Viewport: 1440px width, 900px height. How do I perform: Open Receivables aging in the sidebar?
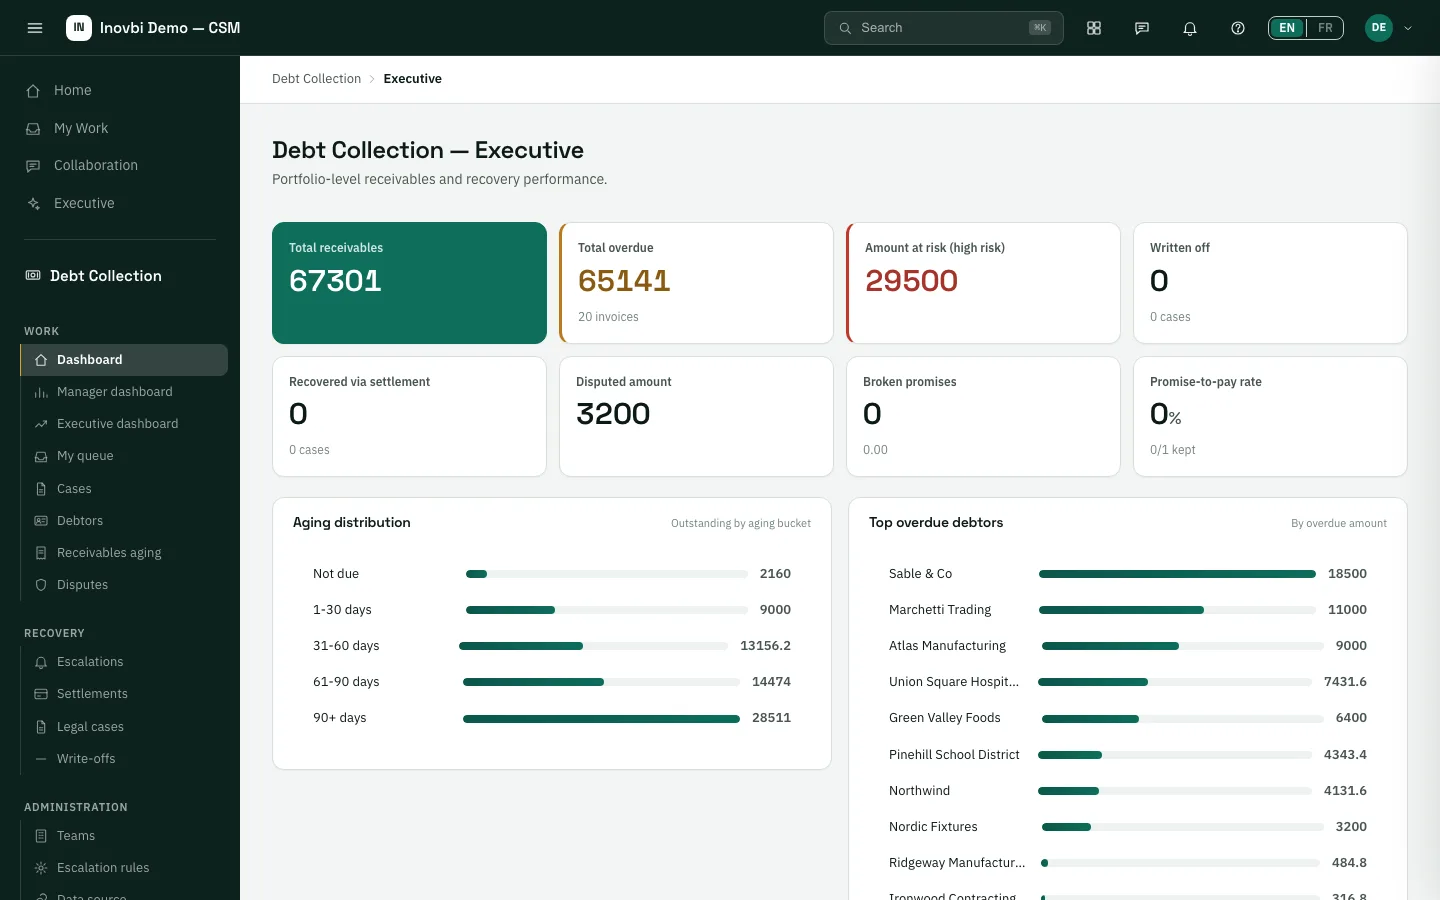click(124, 553)
